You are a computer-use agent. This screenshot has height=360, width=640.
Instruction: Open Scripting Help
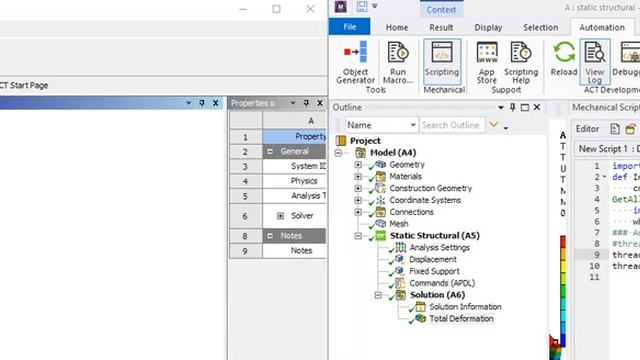click(x=521, y=62)
